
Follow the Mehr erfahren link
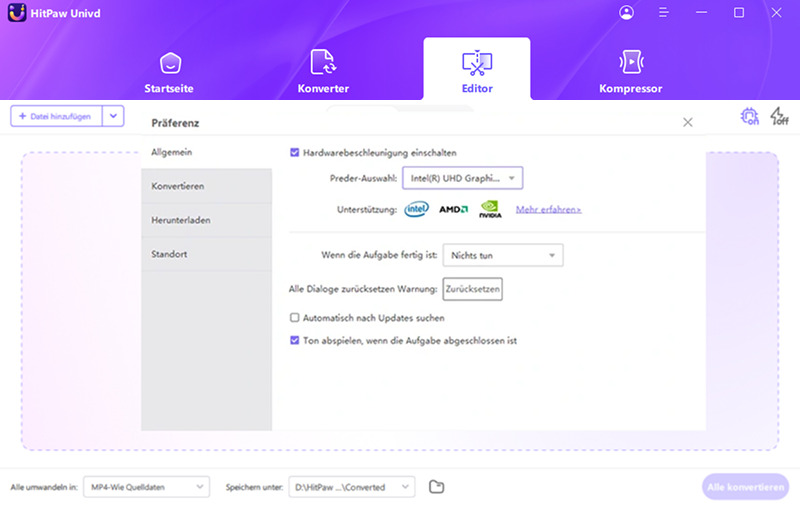[548, 210]
